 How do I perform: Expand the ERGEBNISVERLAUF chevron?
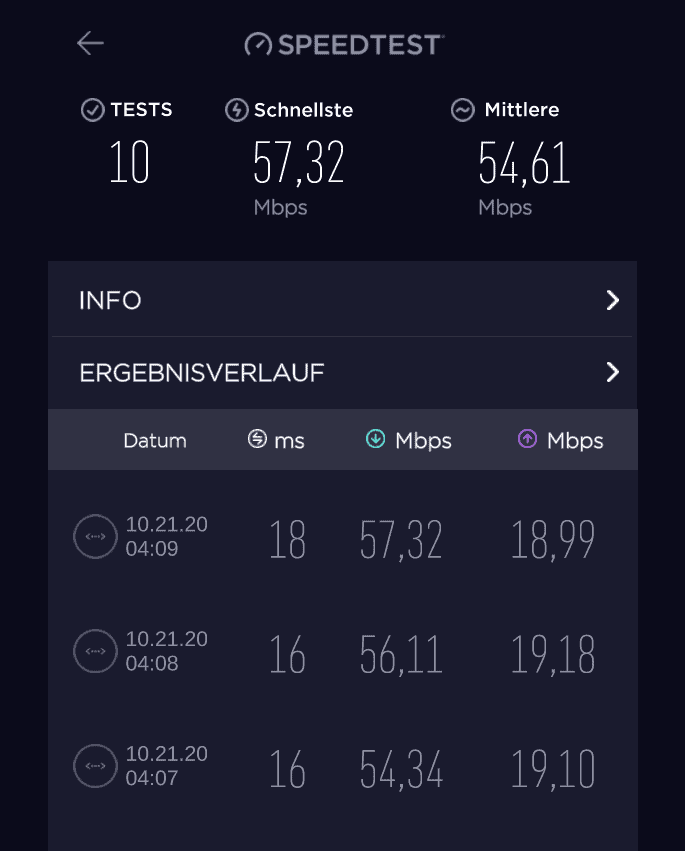pos(613,372)
